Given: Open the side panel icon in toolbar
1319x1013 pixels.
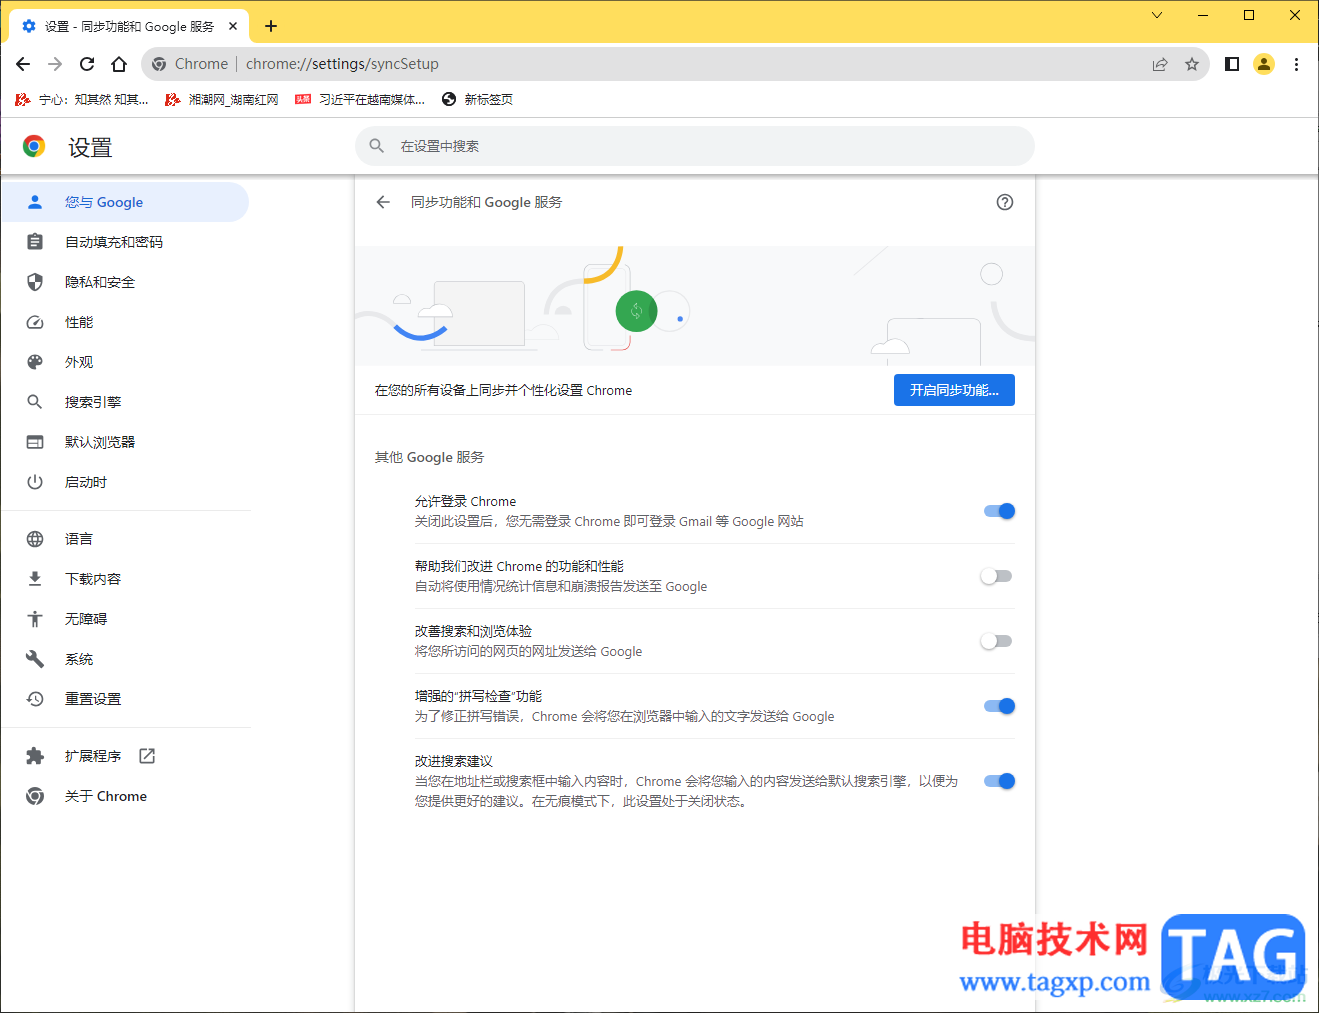Looking at the screenshot, I should (x=1232, y=64).
